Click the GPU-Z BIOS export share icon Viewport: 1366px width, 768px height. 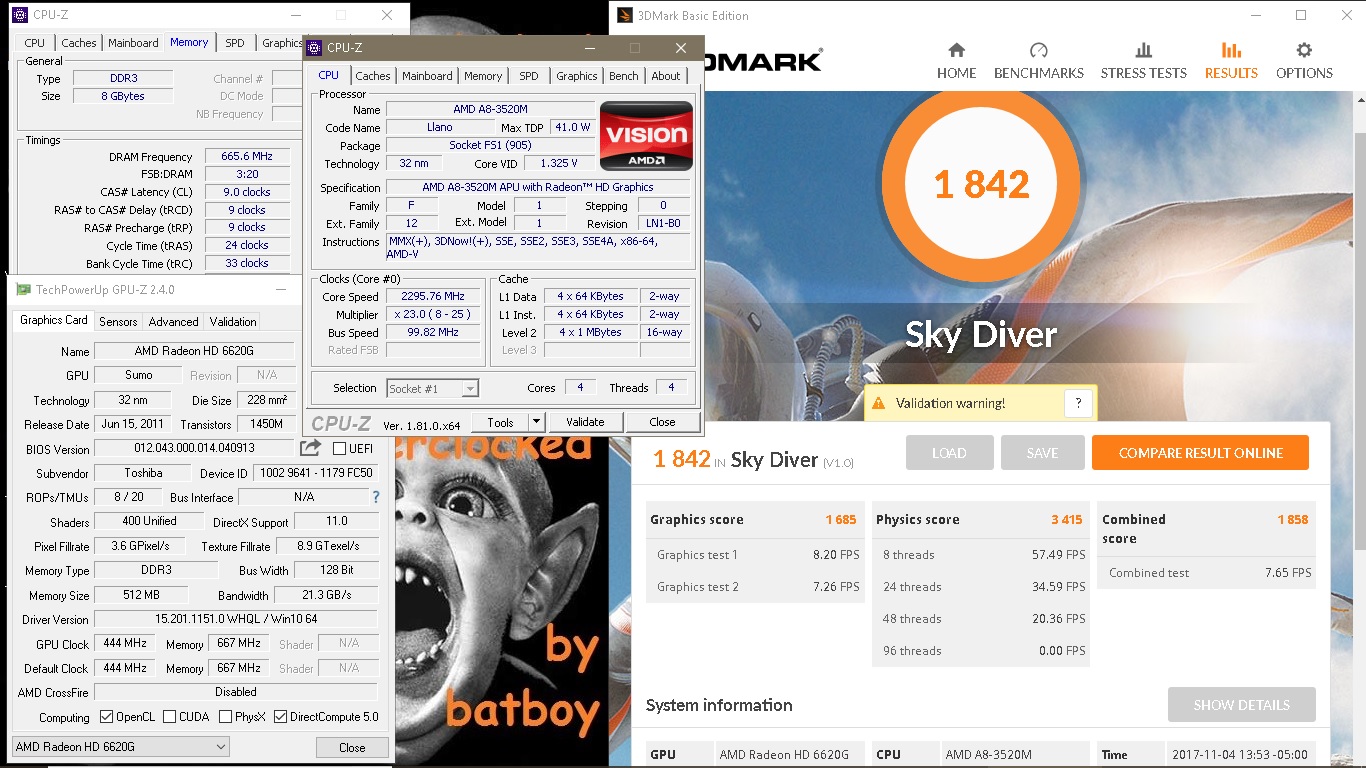click(311, 448)
